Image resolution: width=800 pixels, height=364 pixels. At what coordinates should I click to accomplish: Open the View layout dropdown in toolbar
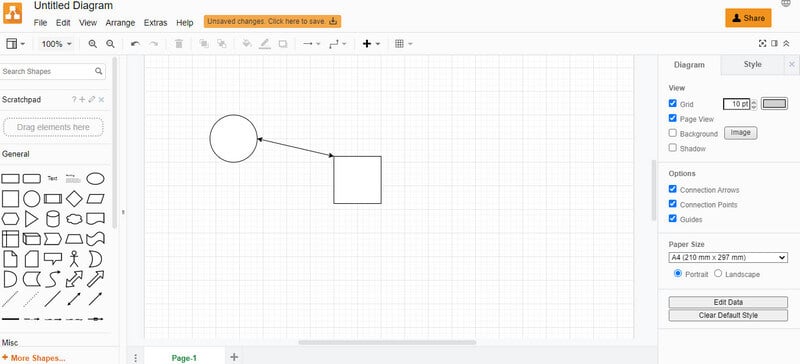coord(15,44)
